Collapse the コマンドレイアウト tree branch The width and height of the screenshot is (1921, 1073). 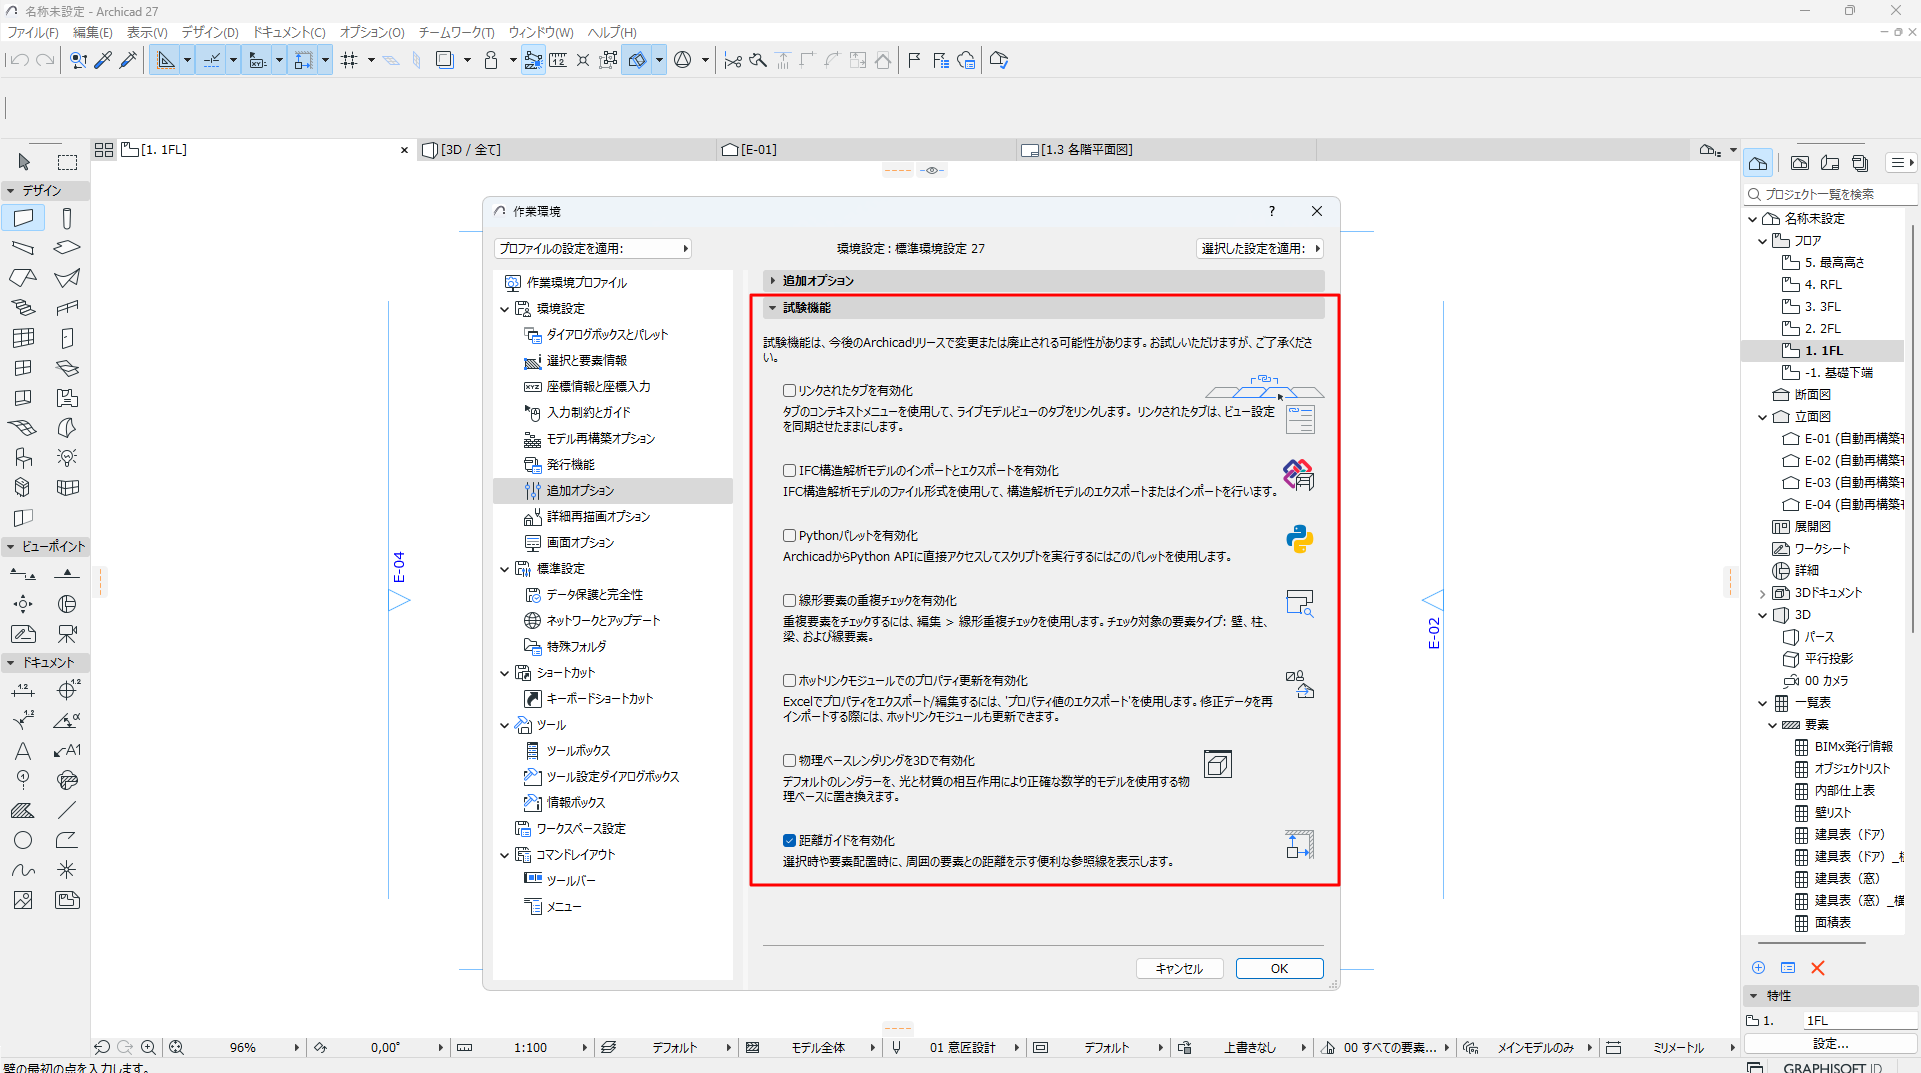tap(505, 855)
